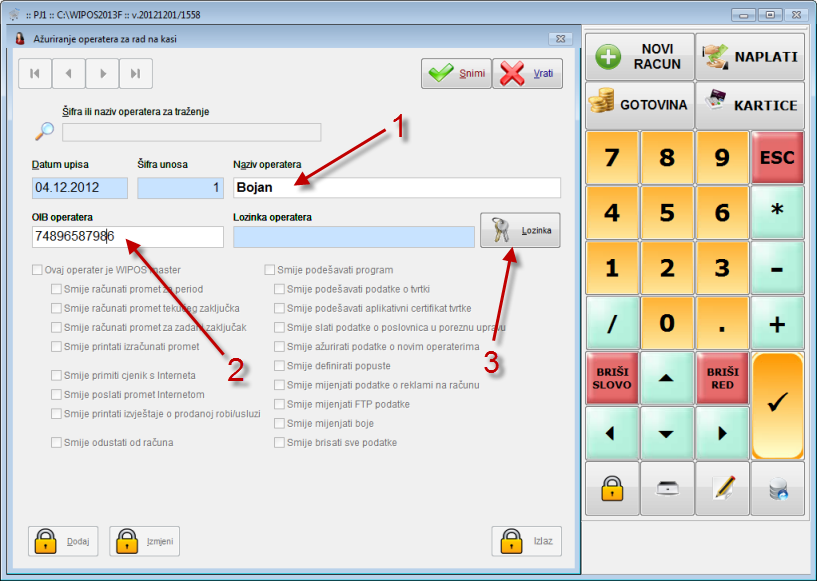
Task: Start a new receipt with NOVI RACUN
Action: point(639,56)
